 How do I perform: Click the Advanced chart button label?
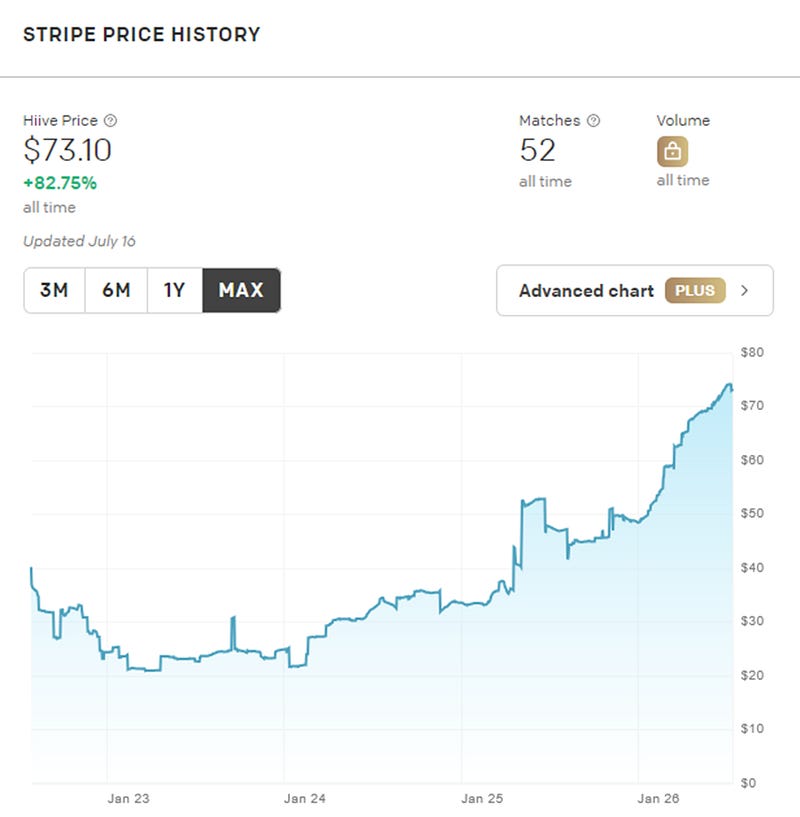586,291
